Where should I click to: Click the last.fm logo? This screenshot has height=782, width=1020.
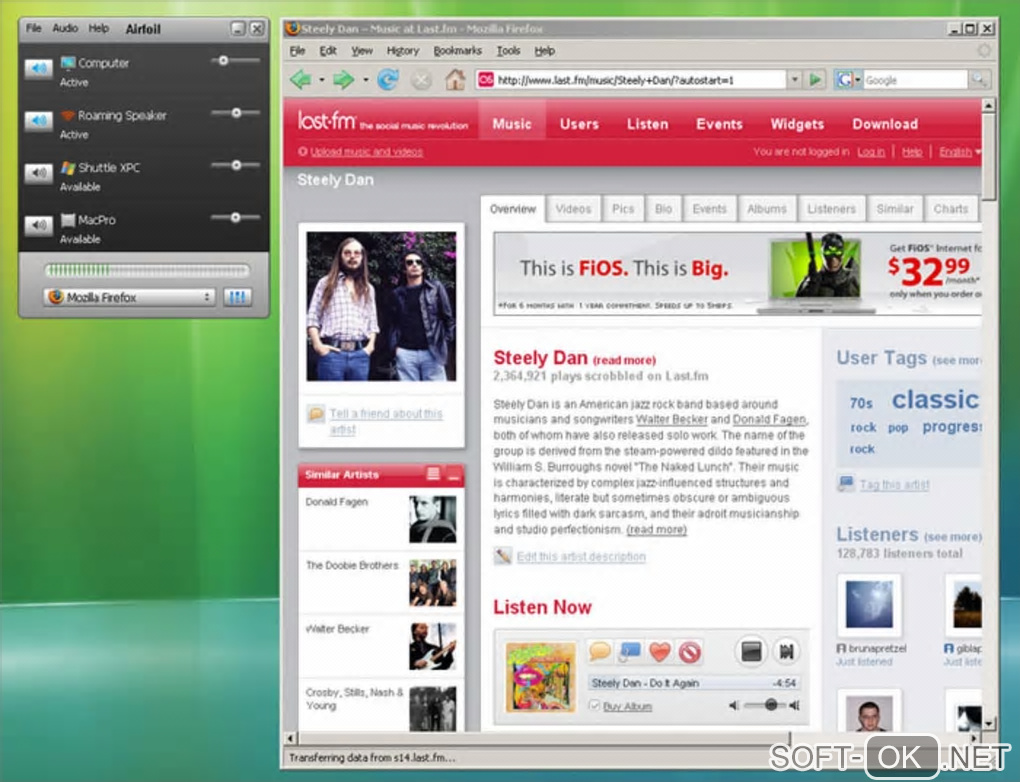pyautogui.click(x=327, y=121)
